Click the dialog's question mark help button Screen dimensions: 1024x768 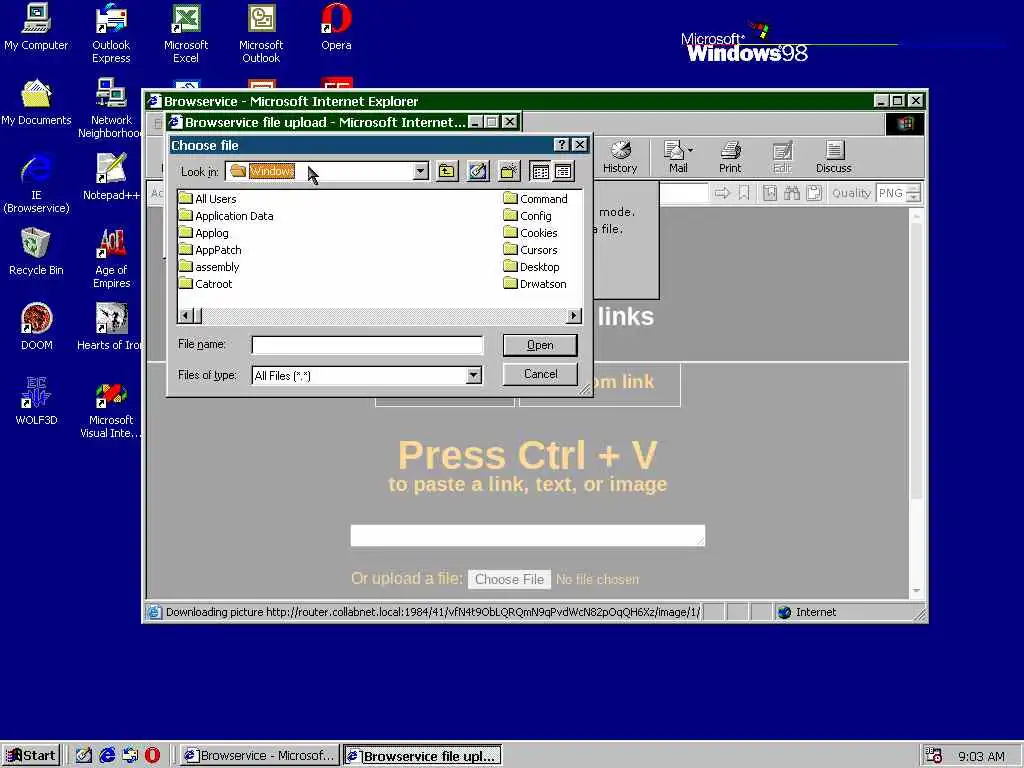[561, 145]
